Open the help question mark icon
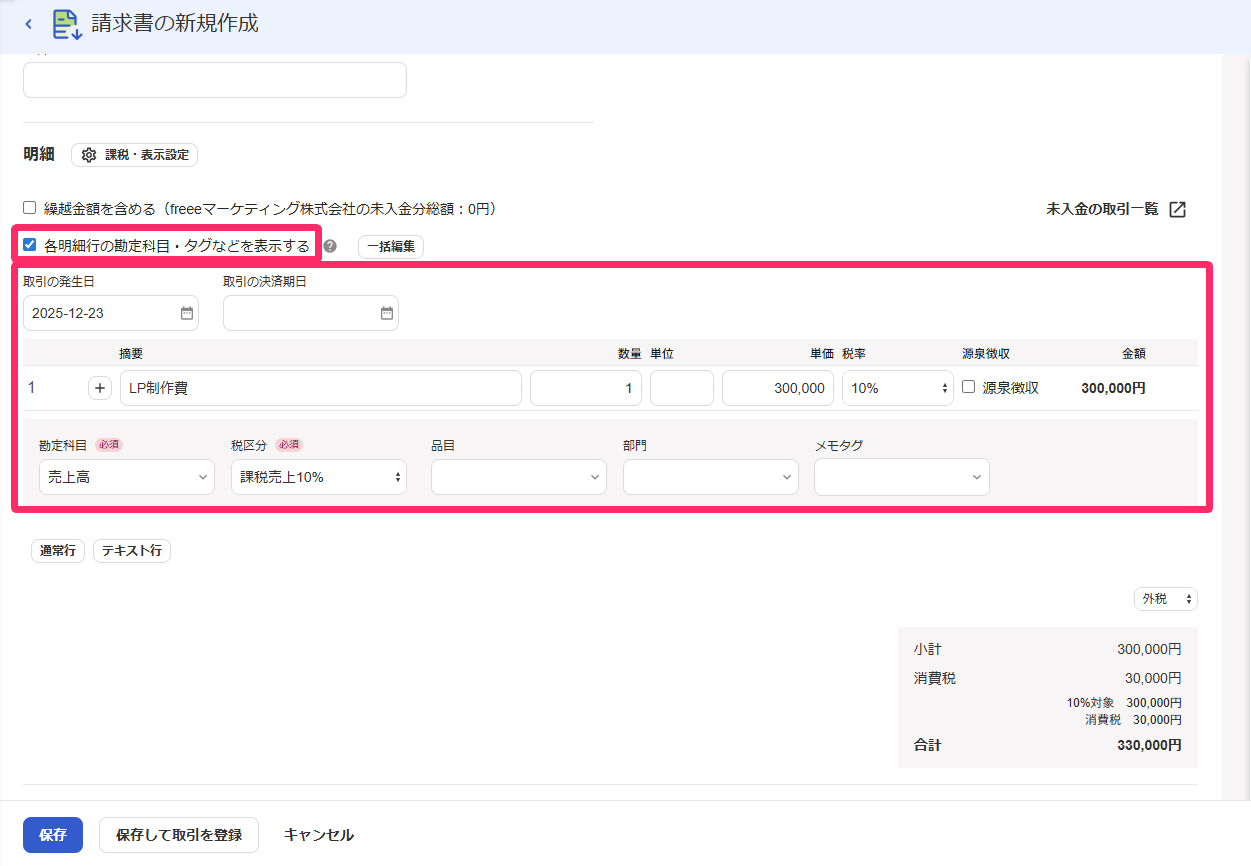 pos(330,246)
